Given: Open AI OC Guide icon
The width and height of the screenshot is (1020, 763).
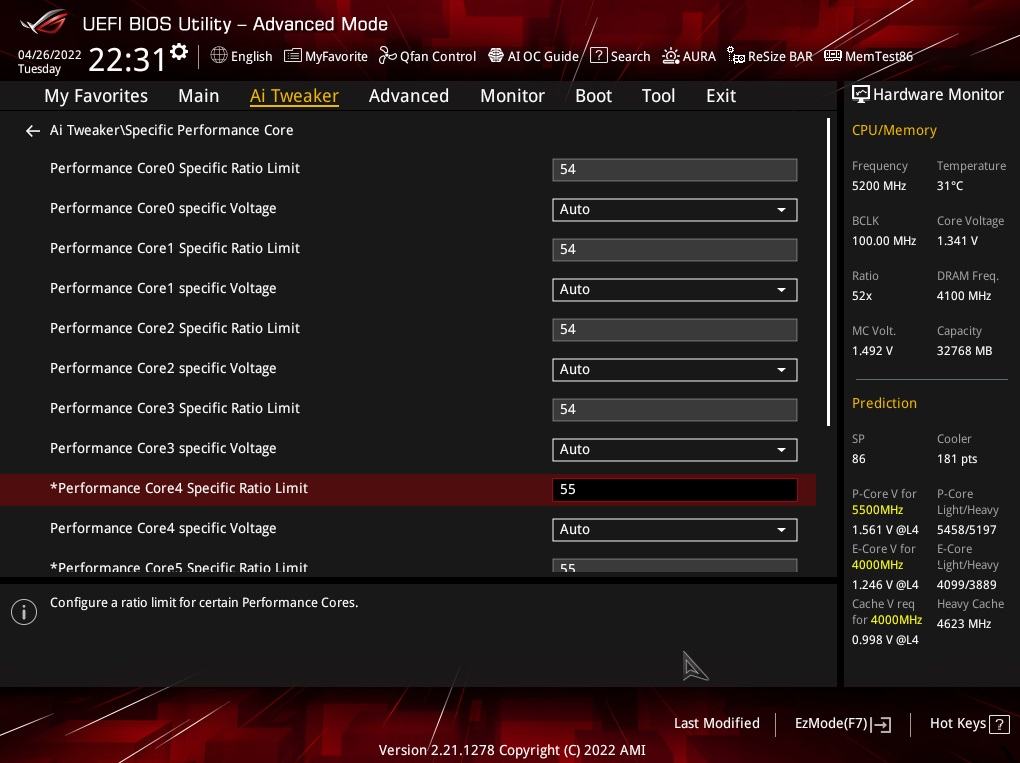Looking at the screenshot, I should tap(496, 56).
